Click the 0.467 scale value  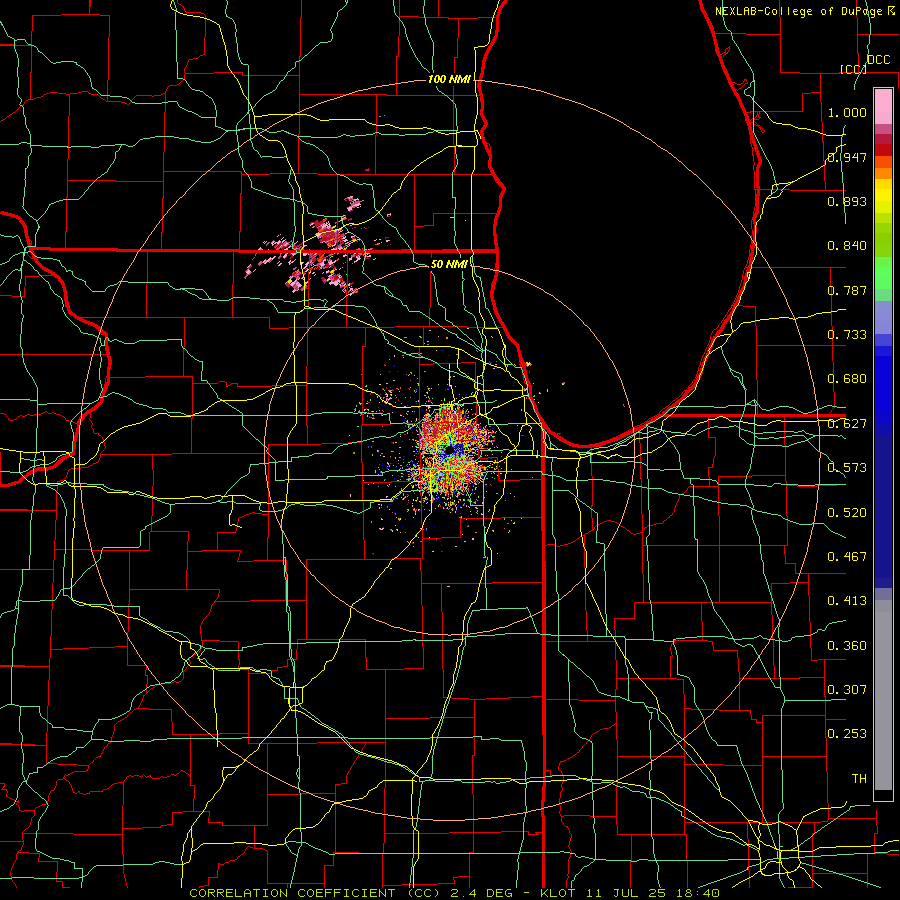[847, 557]
